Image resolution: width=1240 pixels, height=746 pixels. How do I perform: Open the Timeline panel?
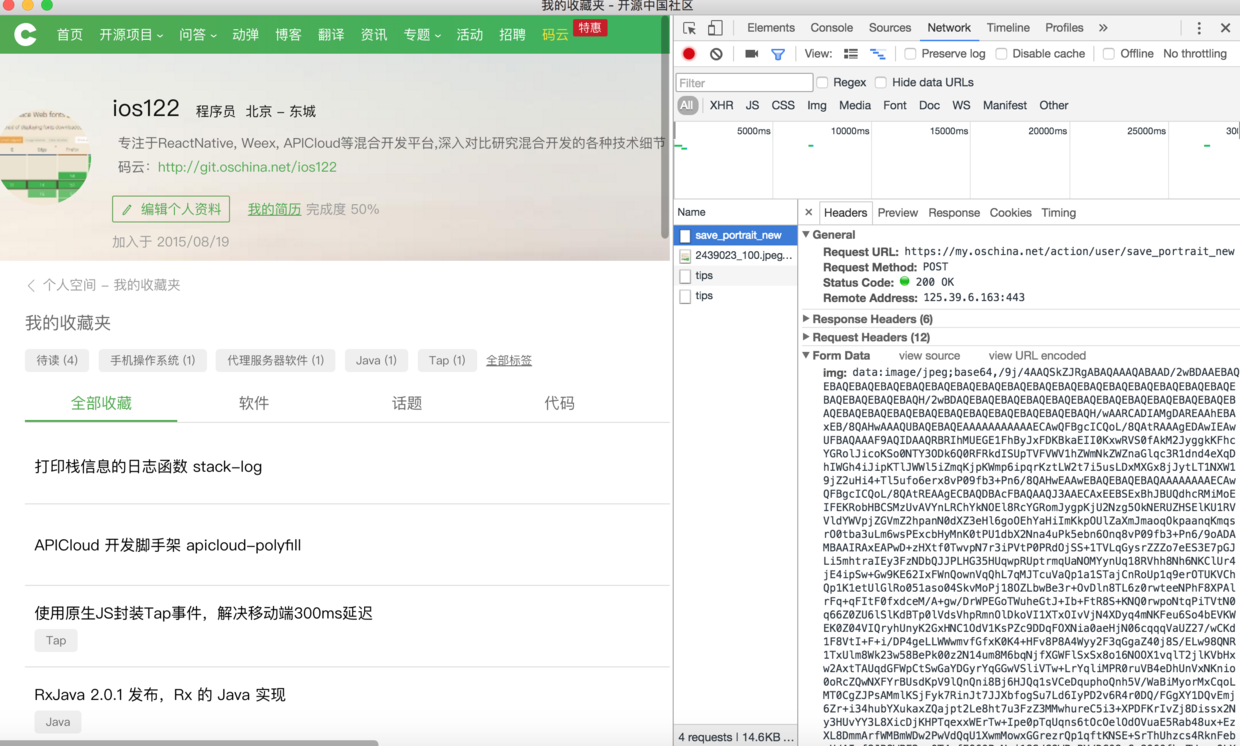pyautogui.click(x=1008, y=28)
